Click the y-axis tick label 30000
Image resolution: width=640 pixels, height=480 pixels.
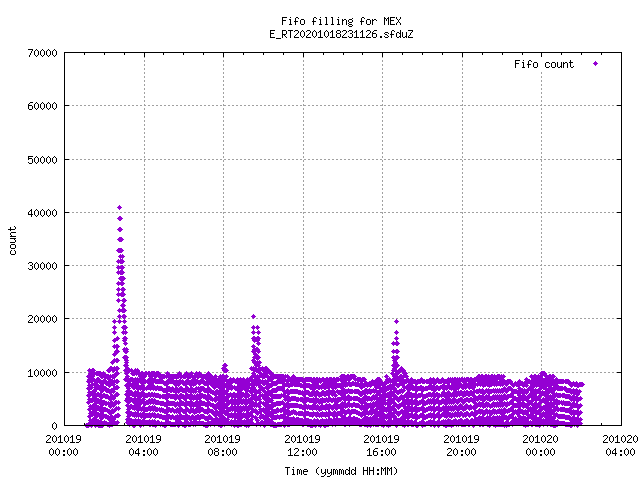[42, 266]
